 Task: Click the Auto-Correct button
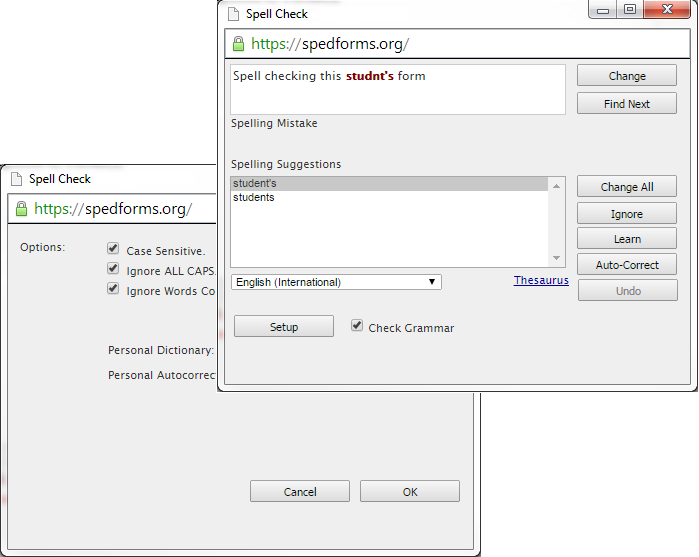(x=627, y=265)
